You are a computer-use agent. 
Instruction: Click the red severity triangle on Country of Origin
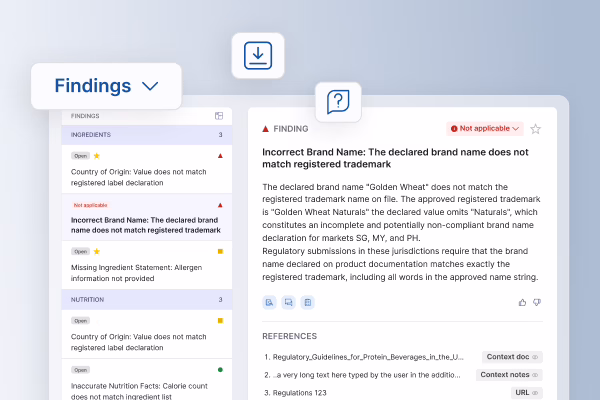point(220,156)
